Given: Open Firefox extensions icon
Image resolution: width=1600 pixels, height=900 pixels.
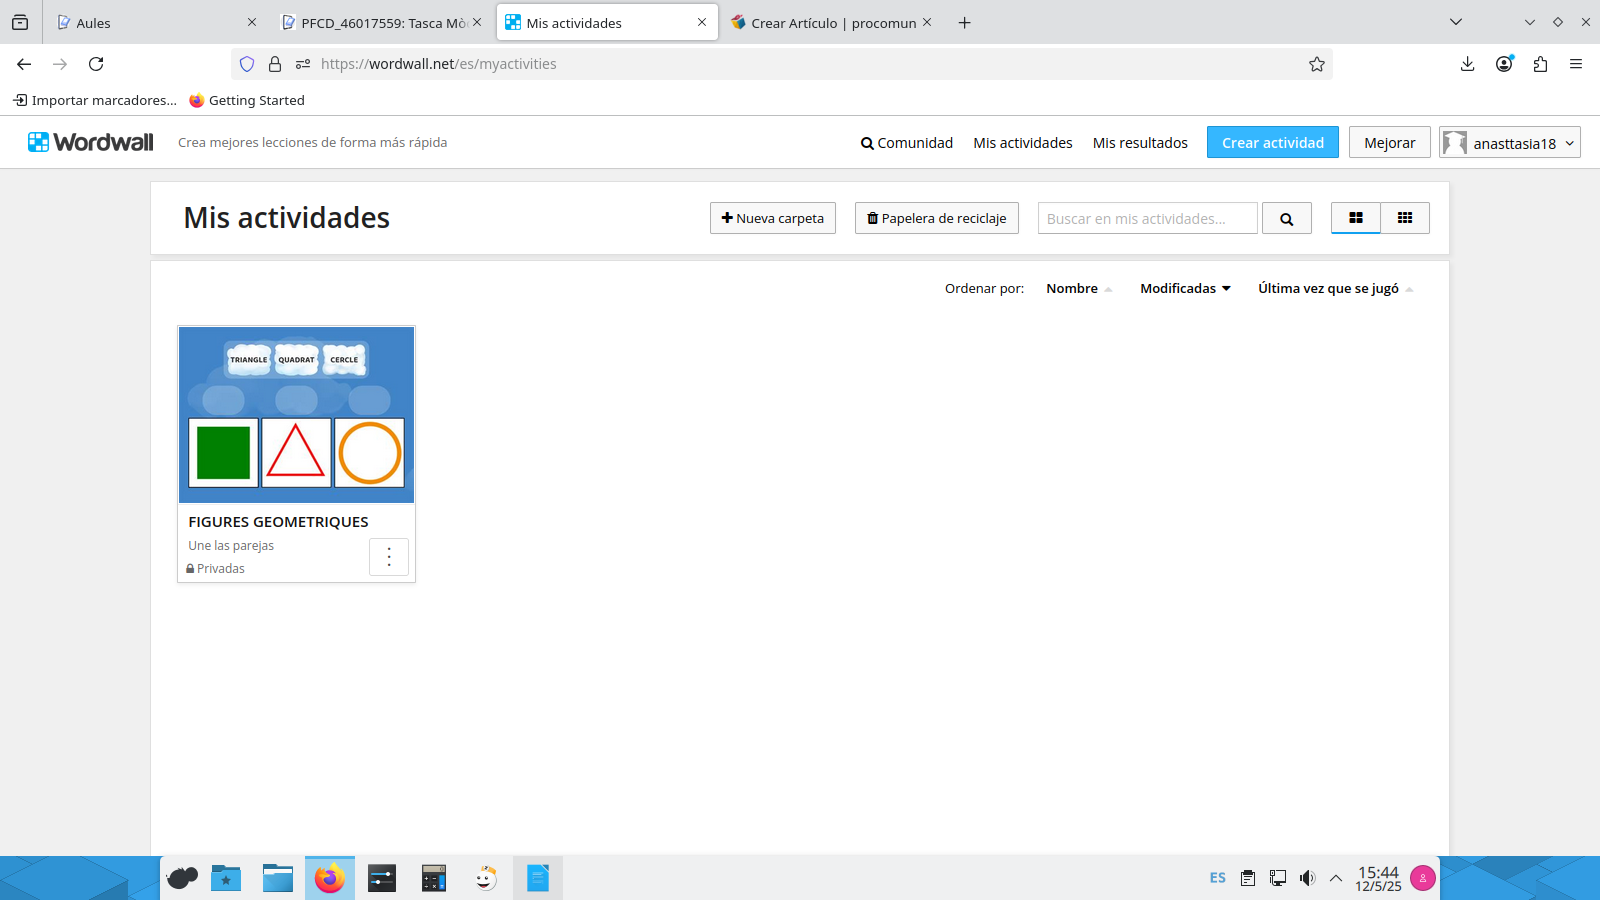Looking at the screenshot, I should [1540, 64].
